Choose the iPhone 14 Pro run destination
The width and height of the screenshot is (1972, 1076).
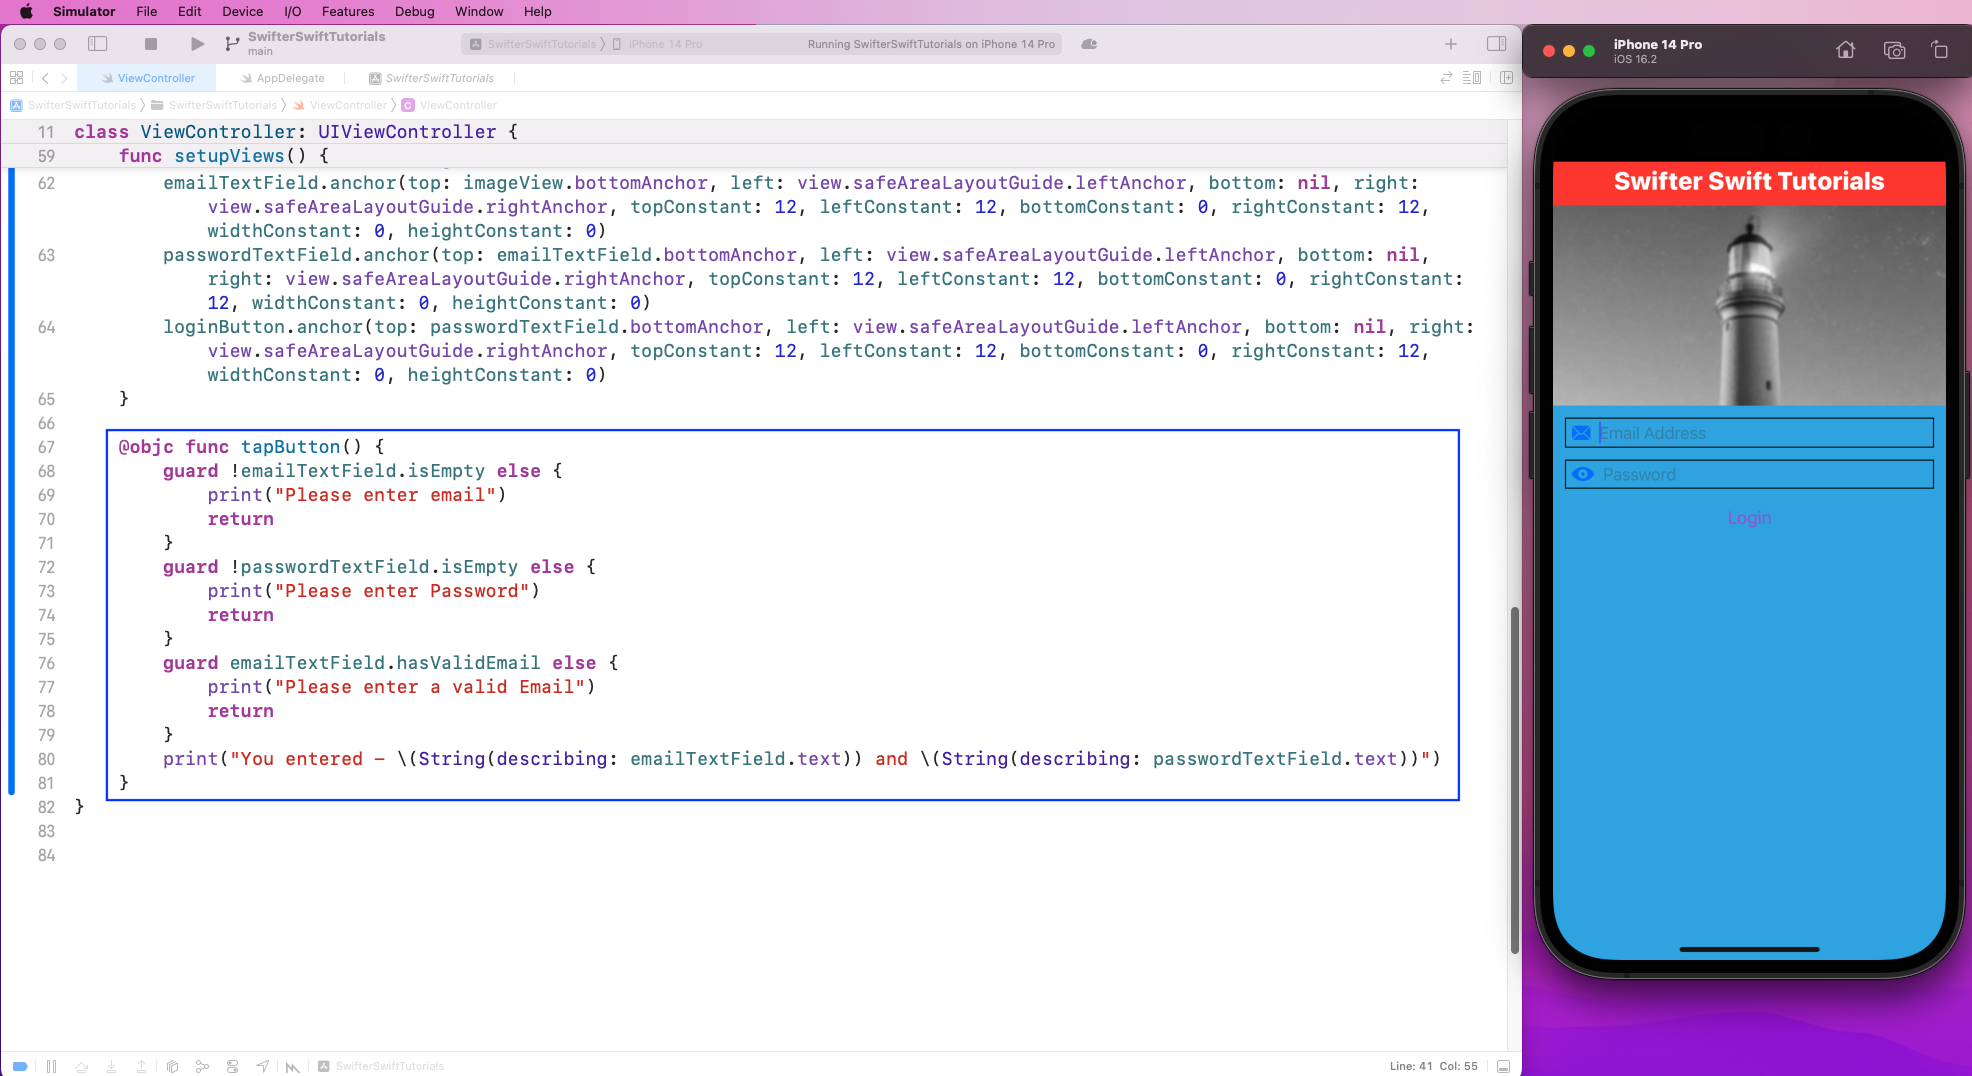(657, 44)
